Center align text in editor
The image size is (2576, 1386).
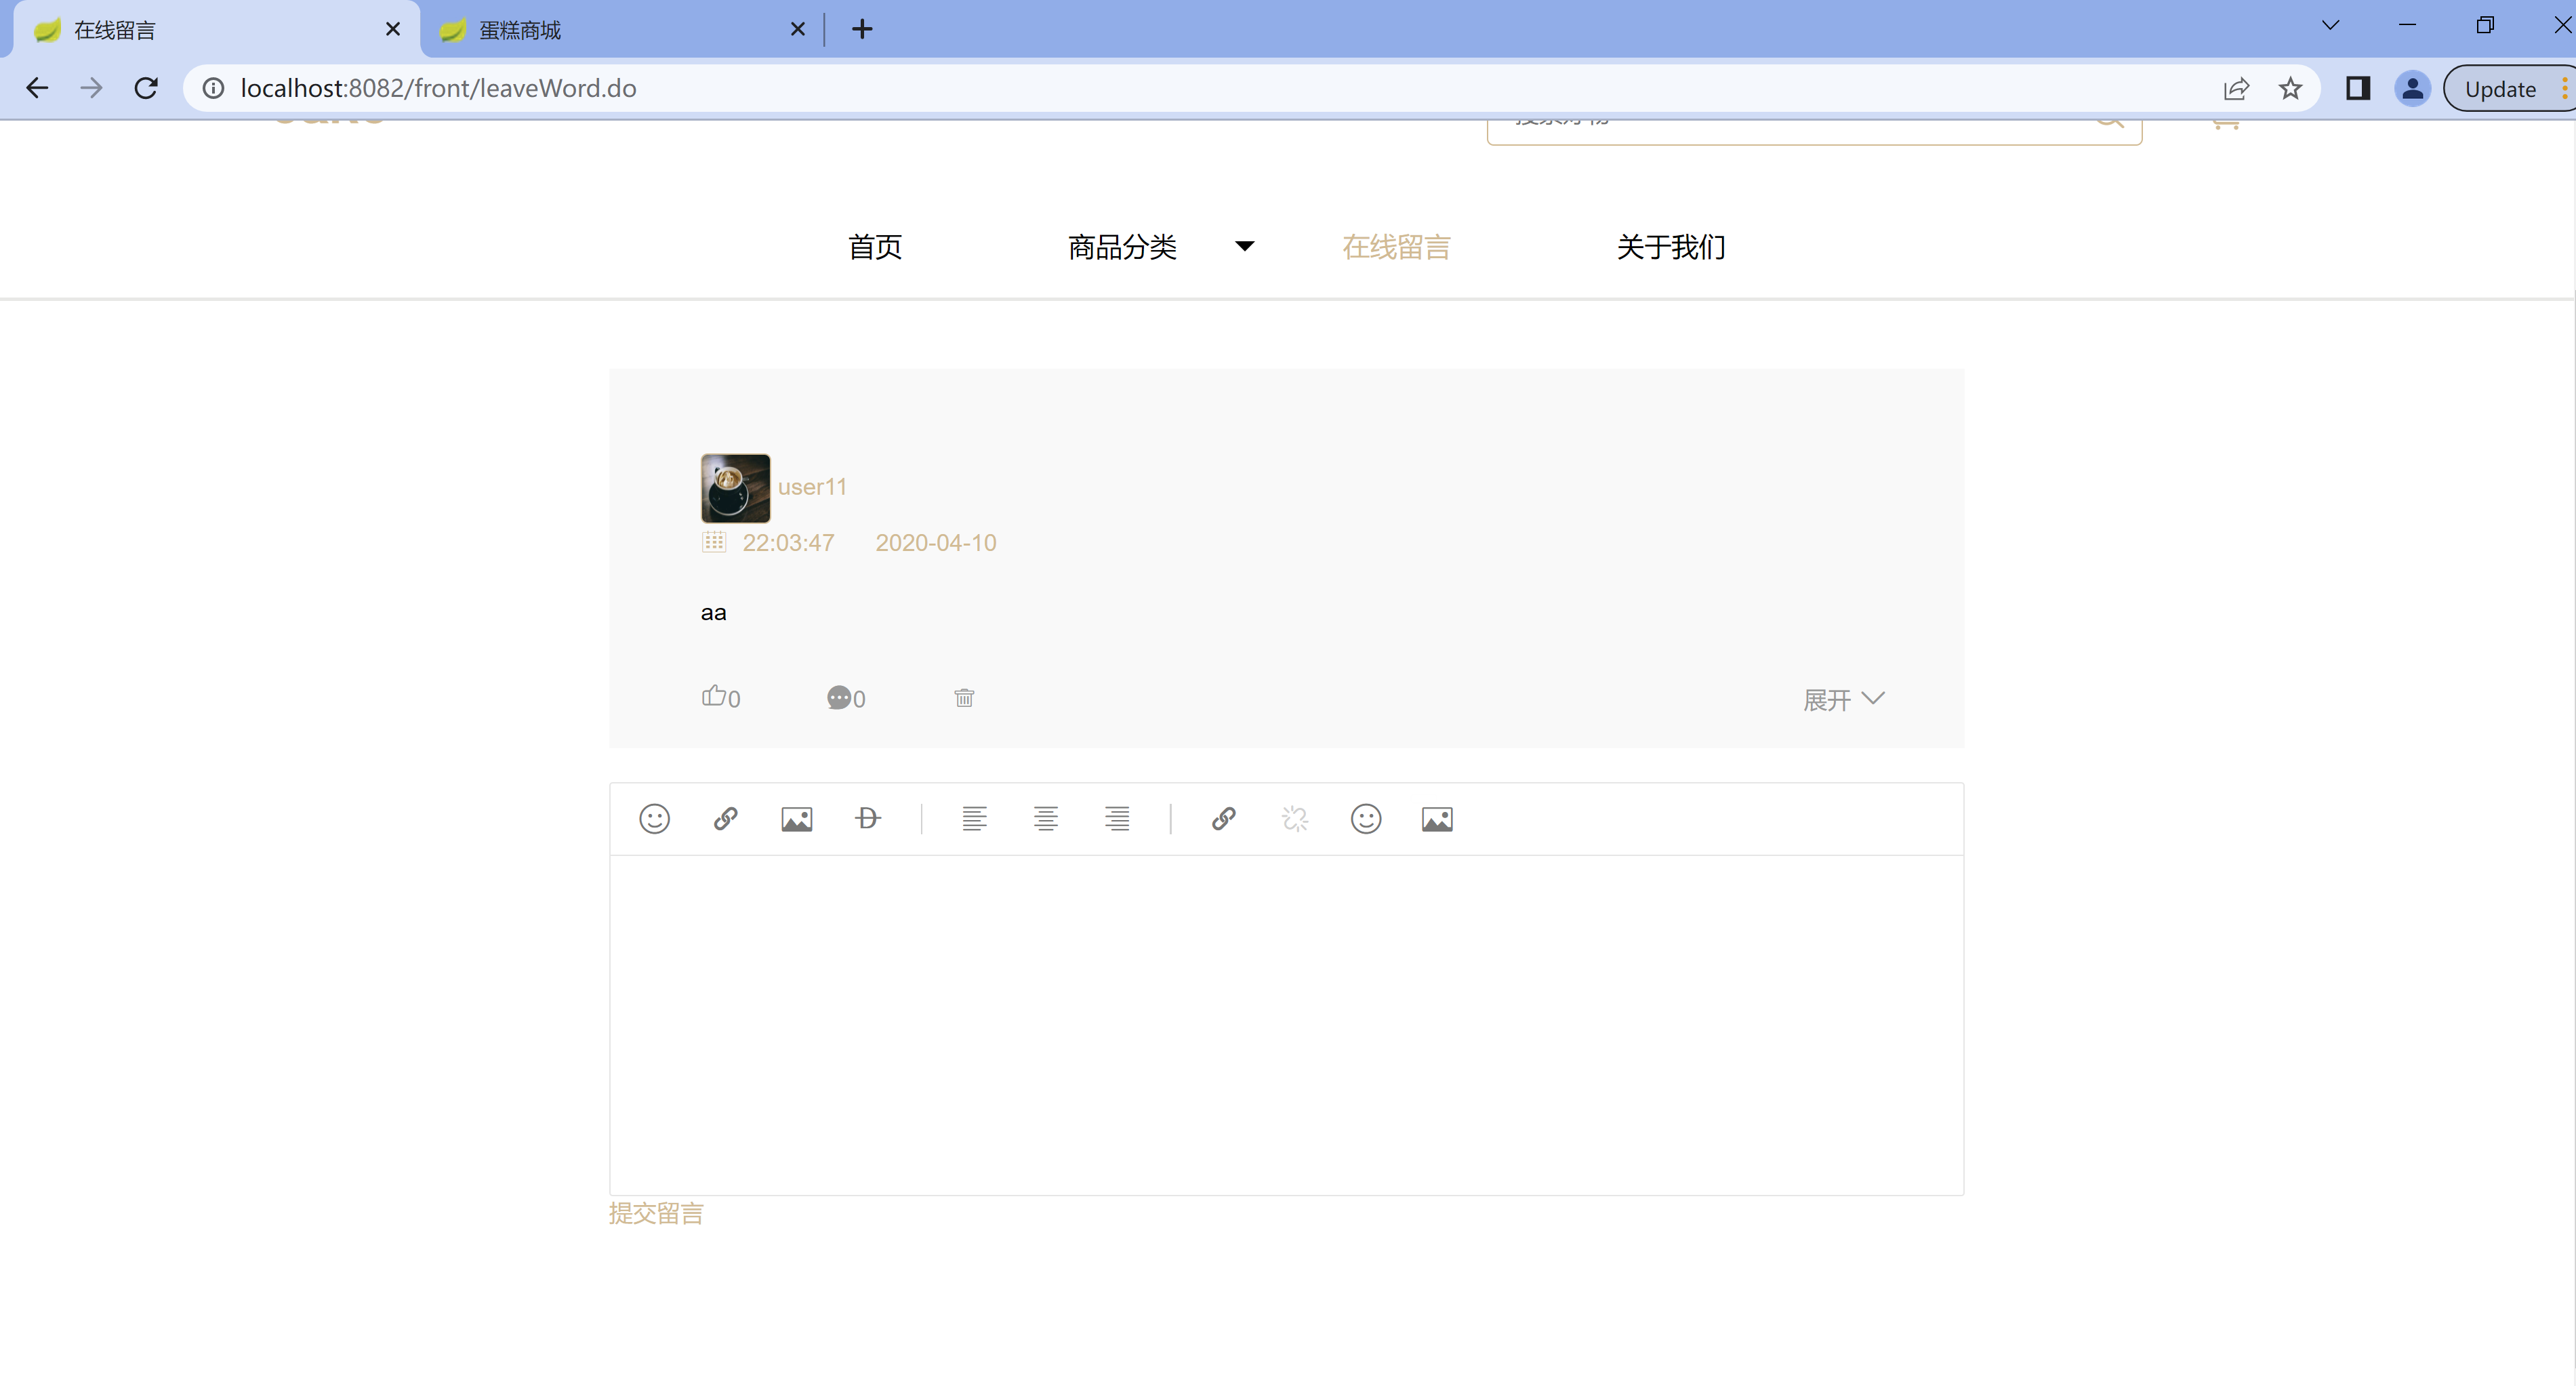click(x=1045, y=819)
